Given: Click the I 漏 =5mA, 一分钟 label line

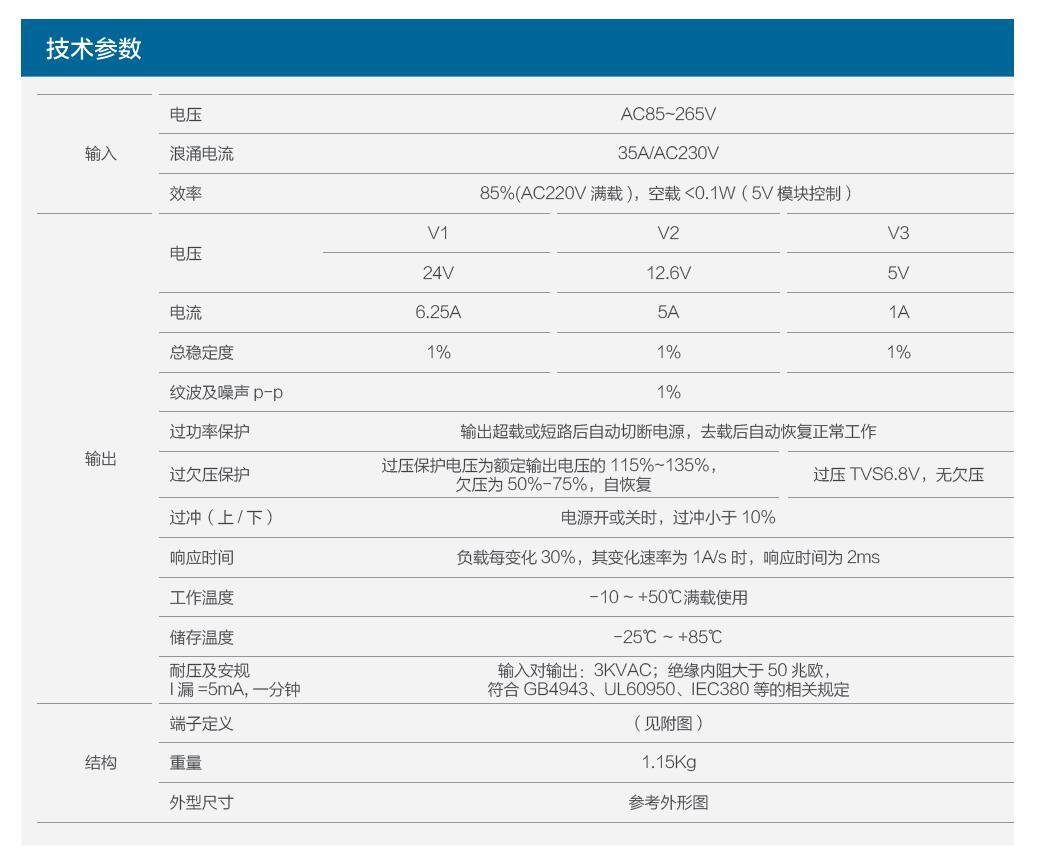Looking at the screenshot, I should [x=235, y=689].
